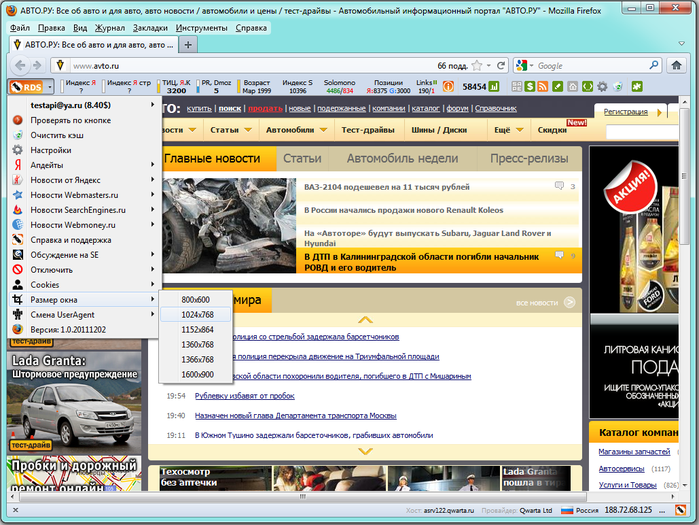Click the green brackets icon in RDS toolbar
699x525 pixels.
click(x=588, y=86)
